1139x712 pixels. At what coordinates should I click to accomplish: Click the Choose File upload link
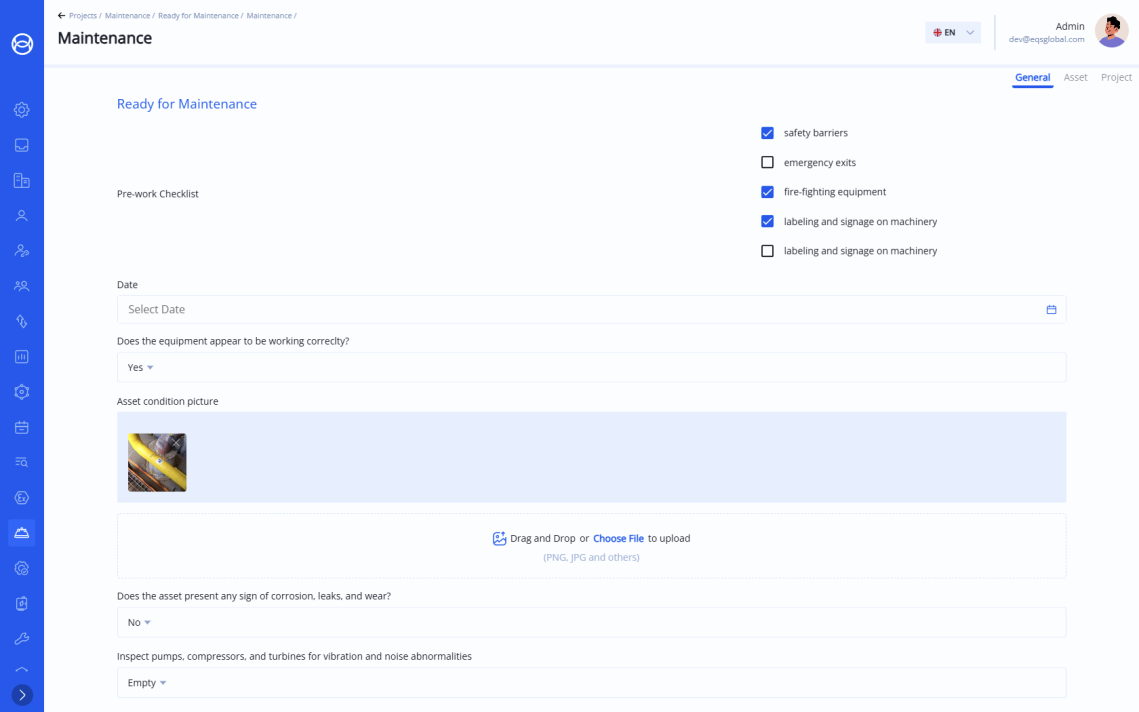pyautogui.click(x=618, y=538)
